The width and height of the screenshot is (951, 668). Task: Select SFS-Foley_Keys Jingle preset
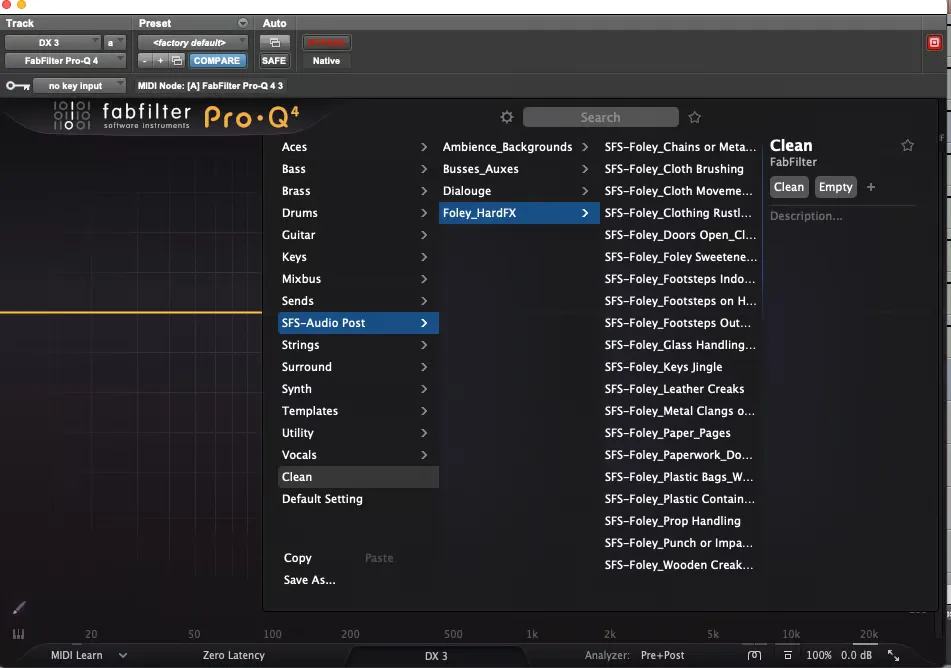point(663,367)
